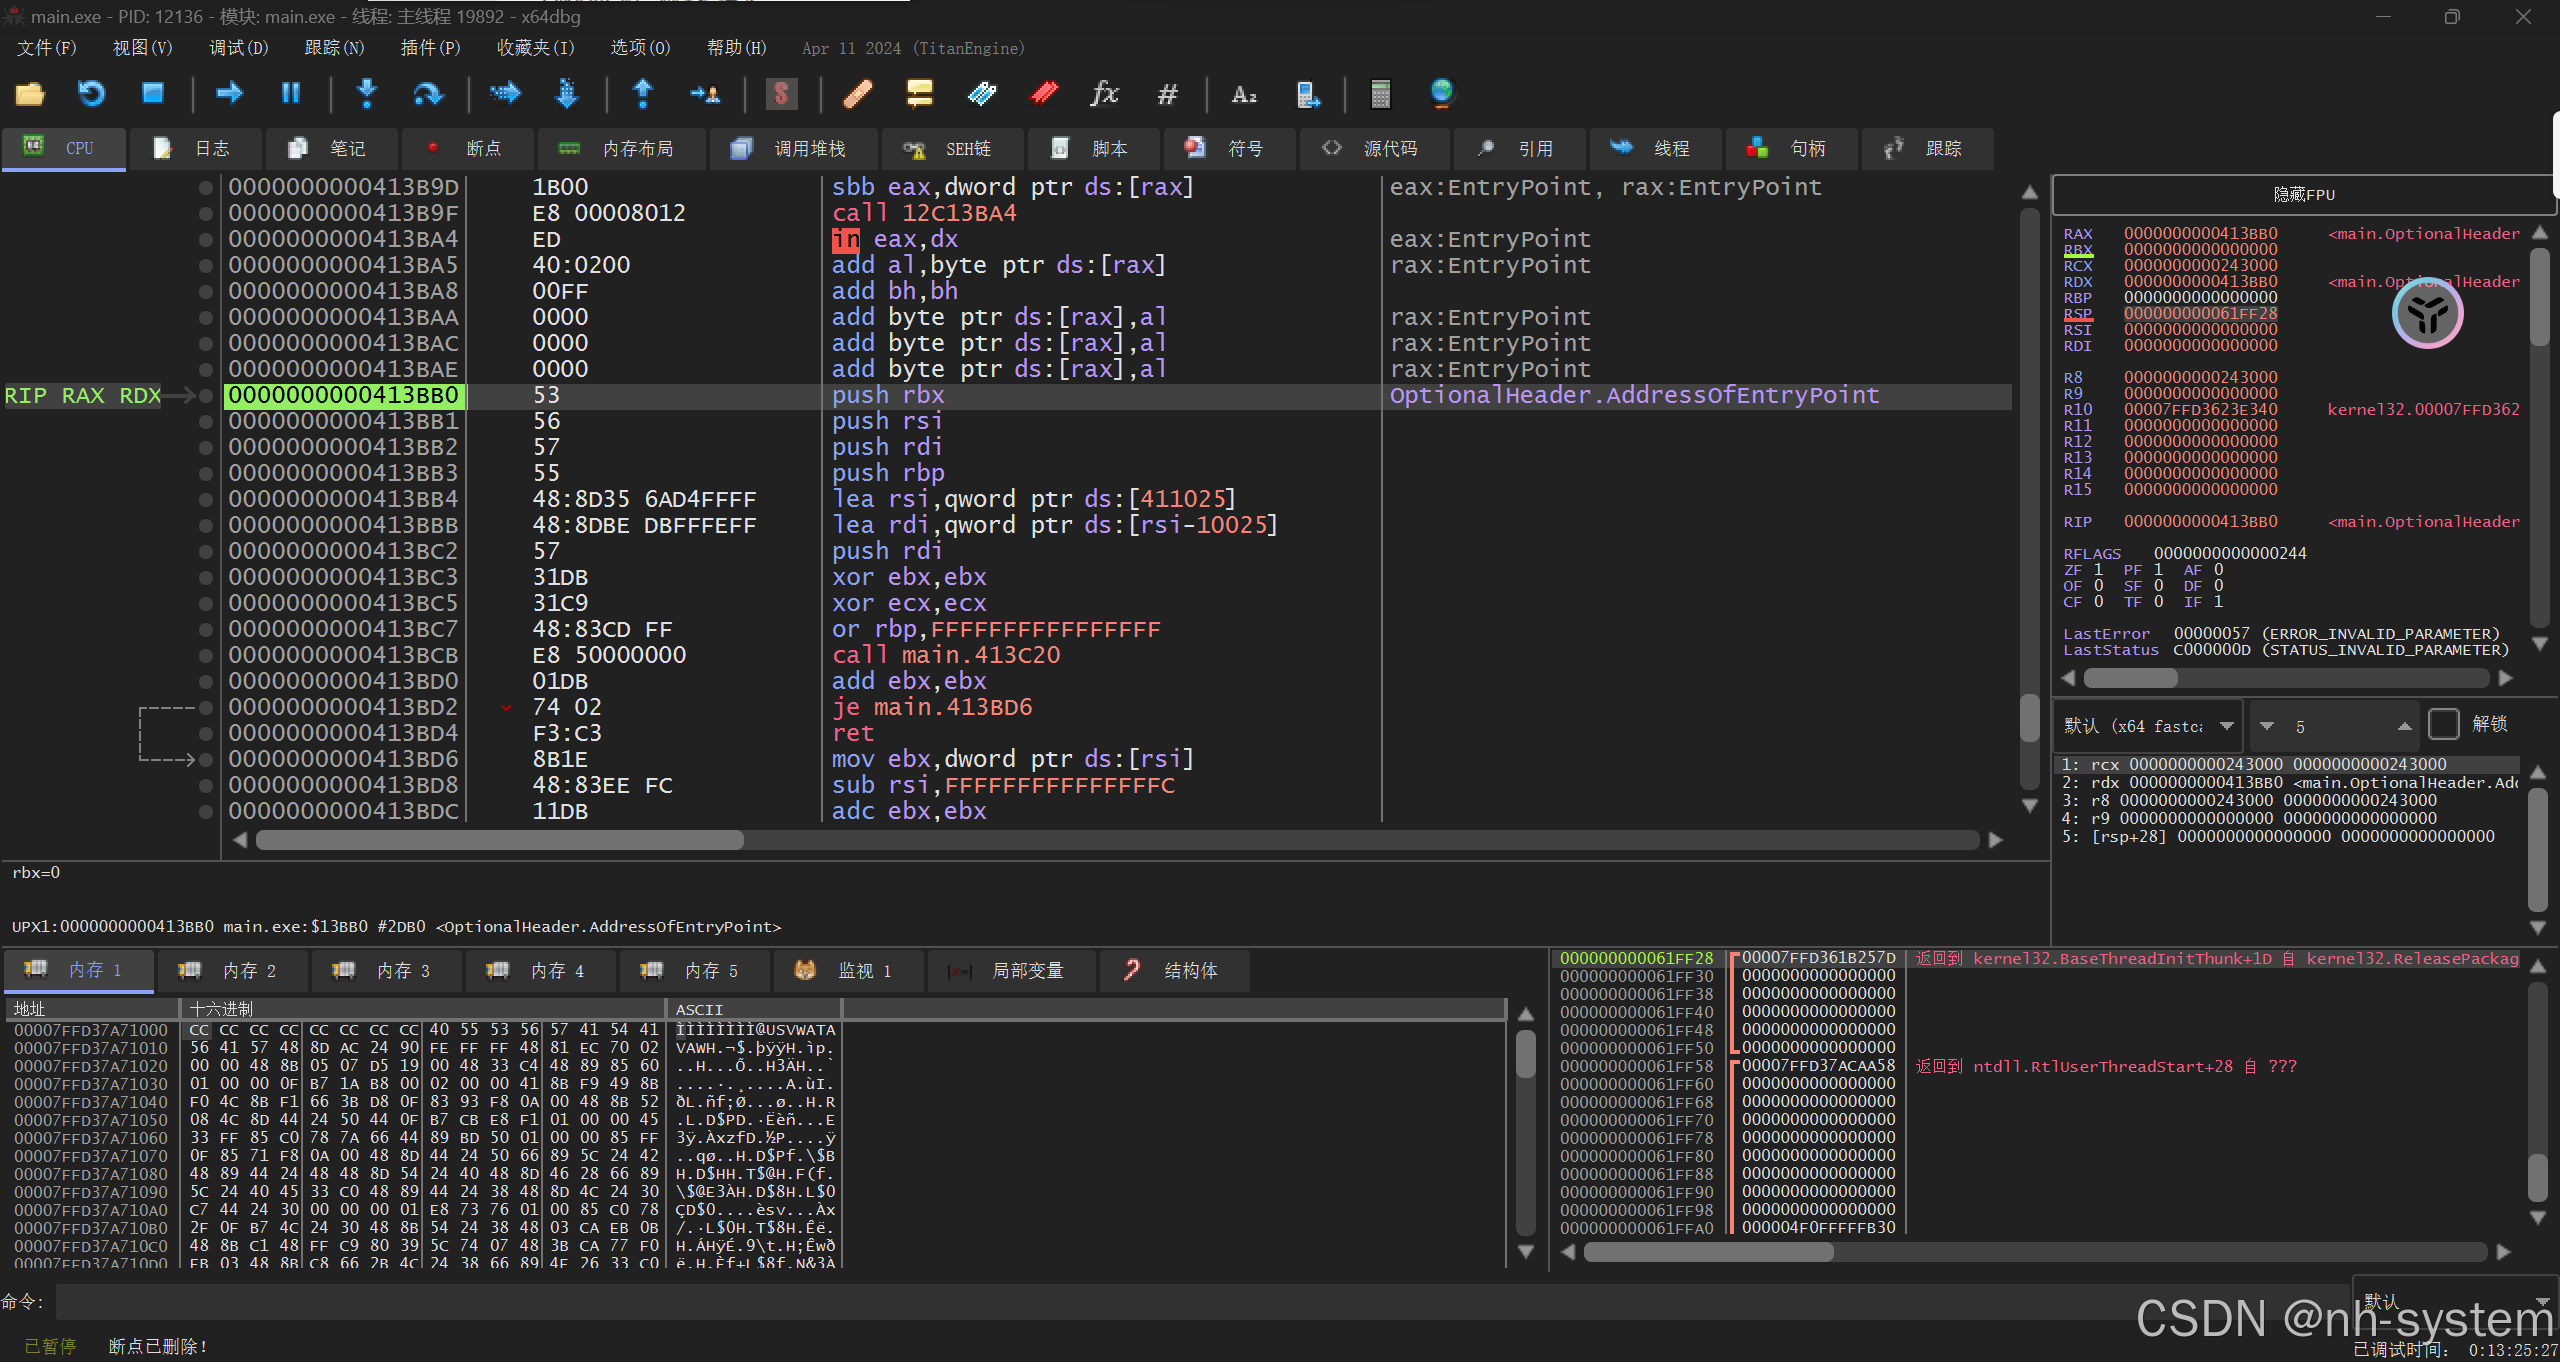Run the program with the arrow icon
This screenshot has height=1362, width=2560.
(229, 93)
